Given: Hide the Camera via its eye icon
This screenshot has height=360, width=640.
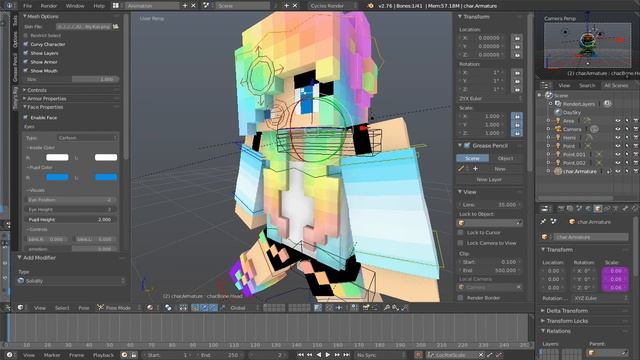Looking at the screenshot, I should (618, 129).
